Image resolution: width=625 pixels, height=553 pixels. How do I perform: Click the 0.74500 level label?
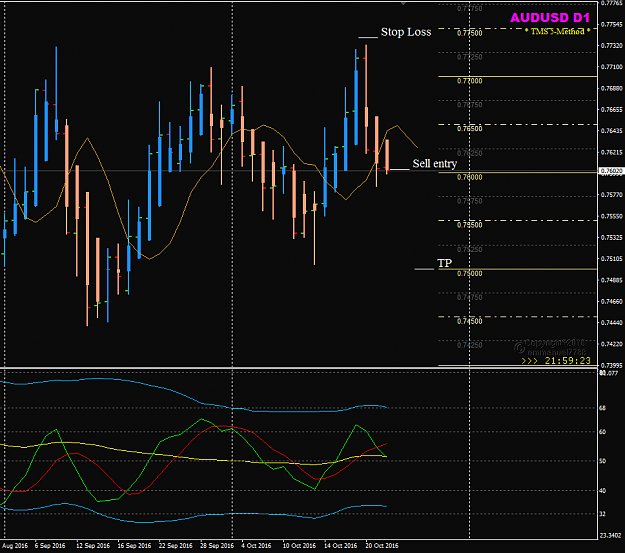pyautogui.click(x=470, y=321)
